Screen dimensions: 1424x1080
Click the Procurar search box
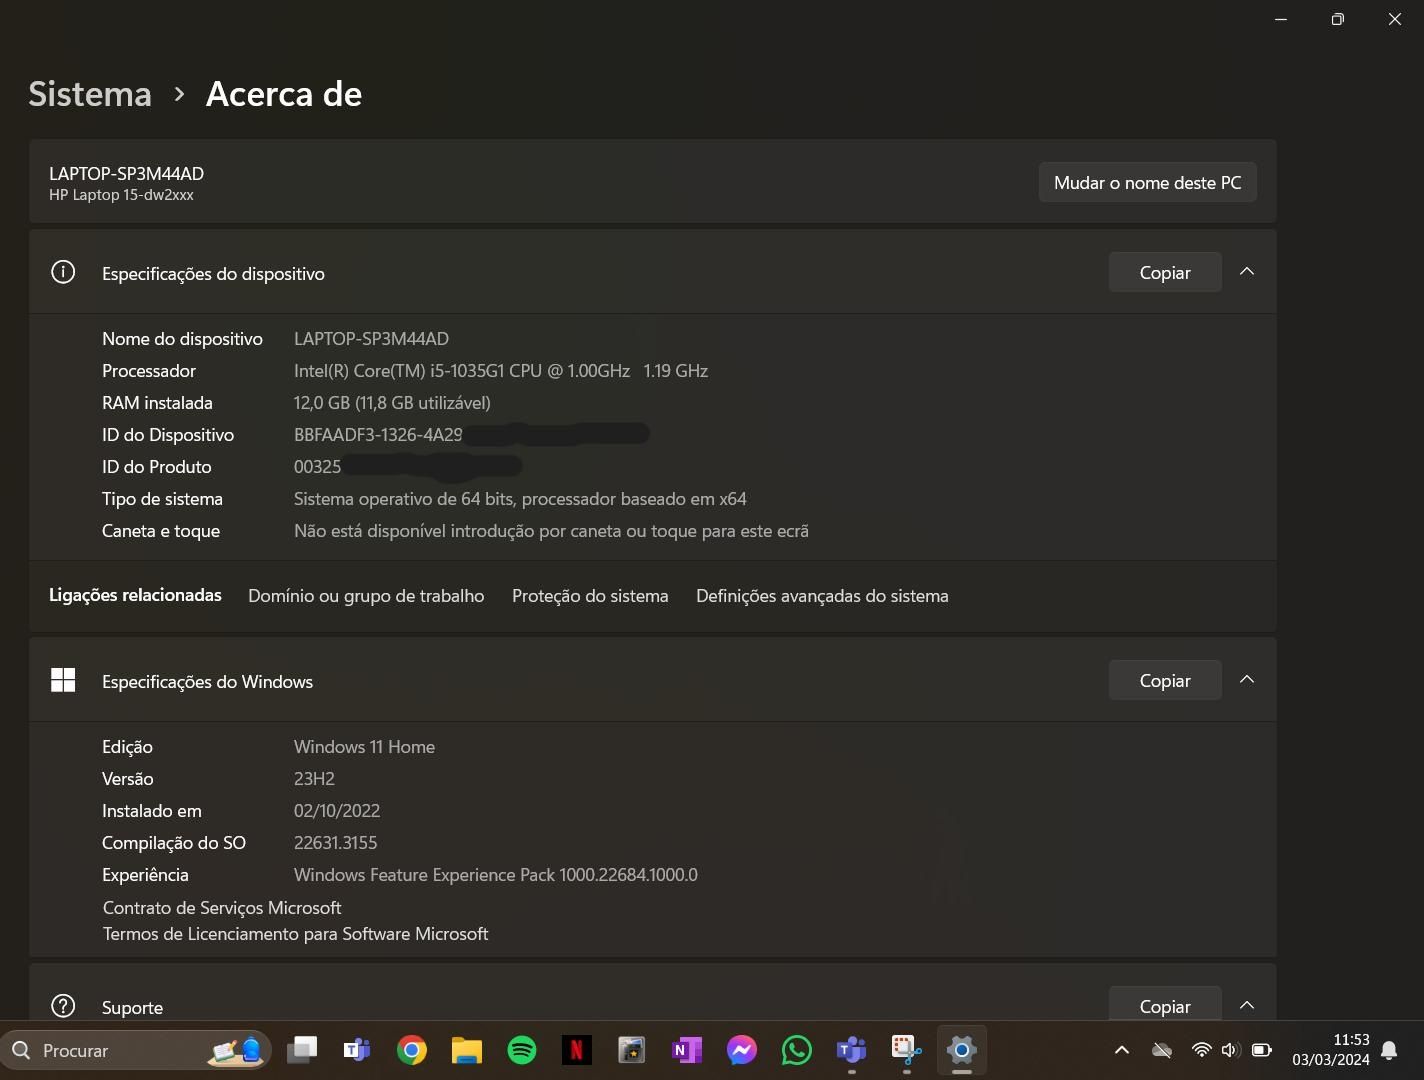136,1050
